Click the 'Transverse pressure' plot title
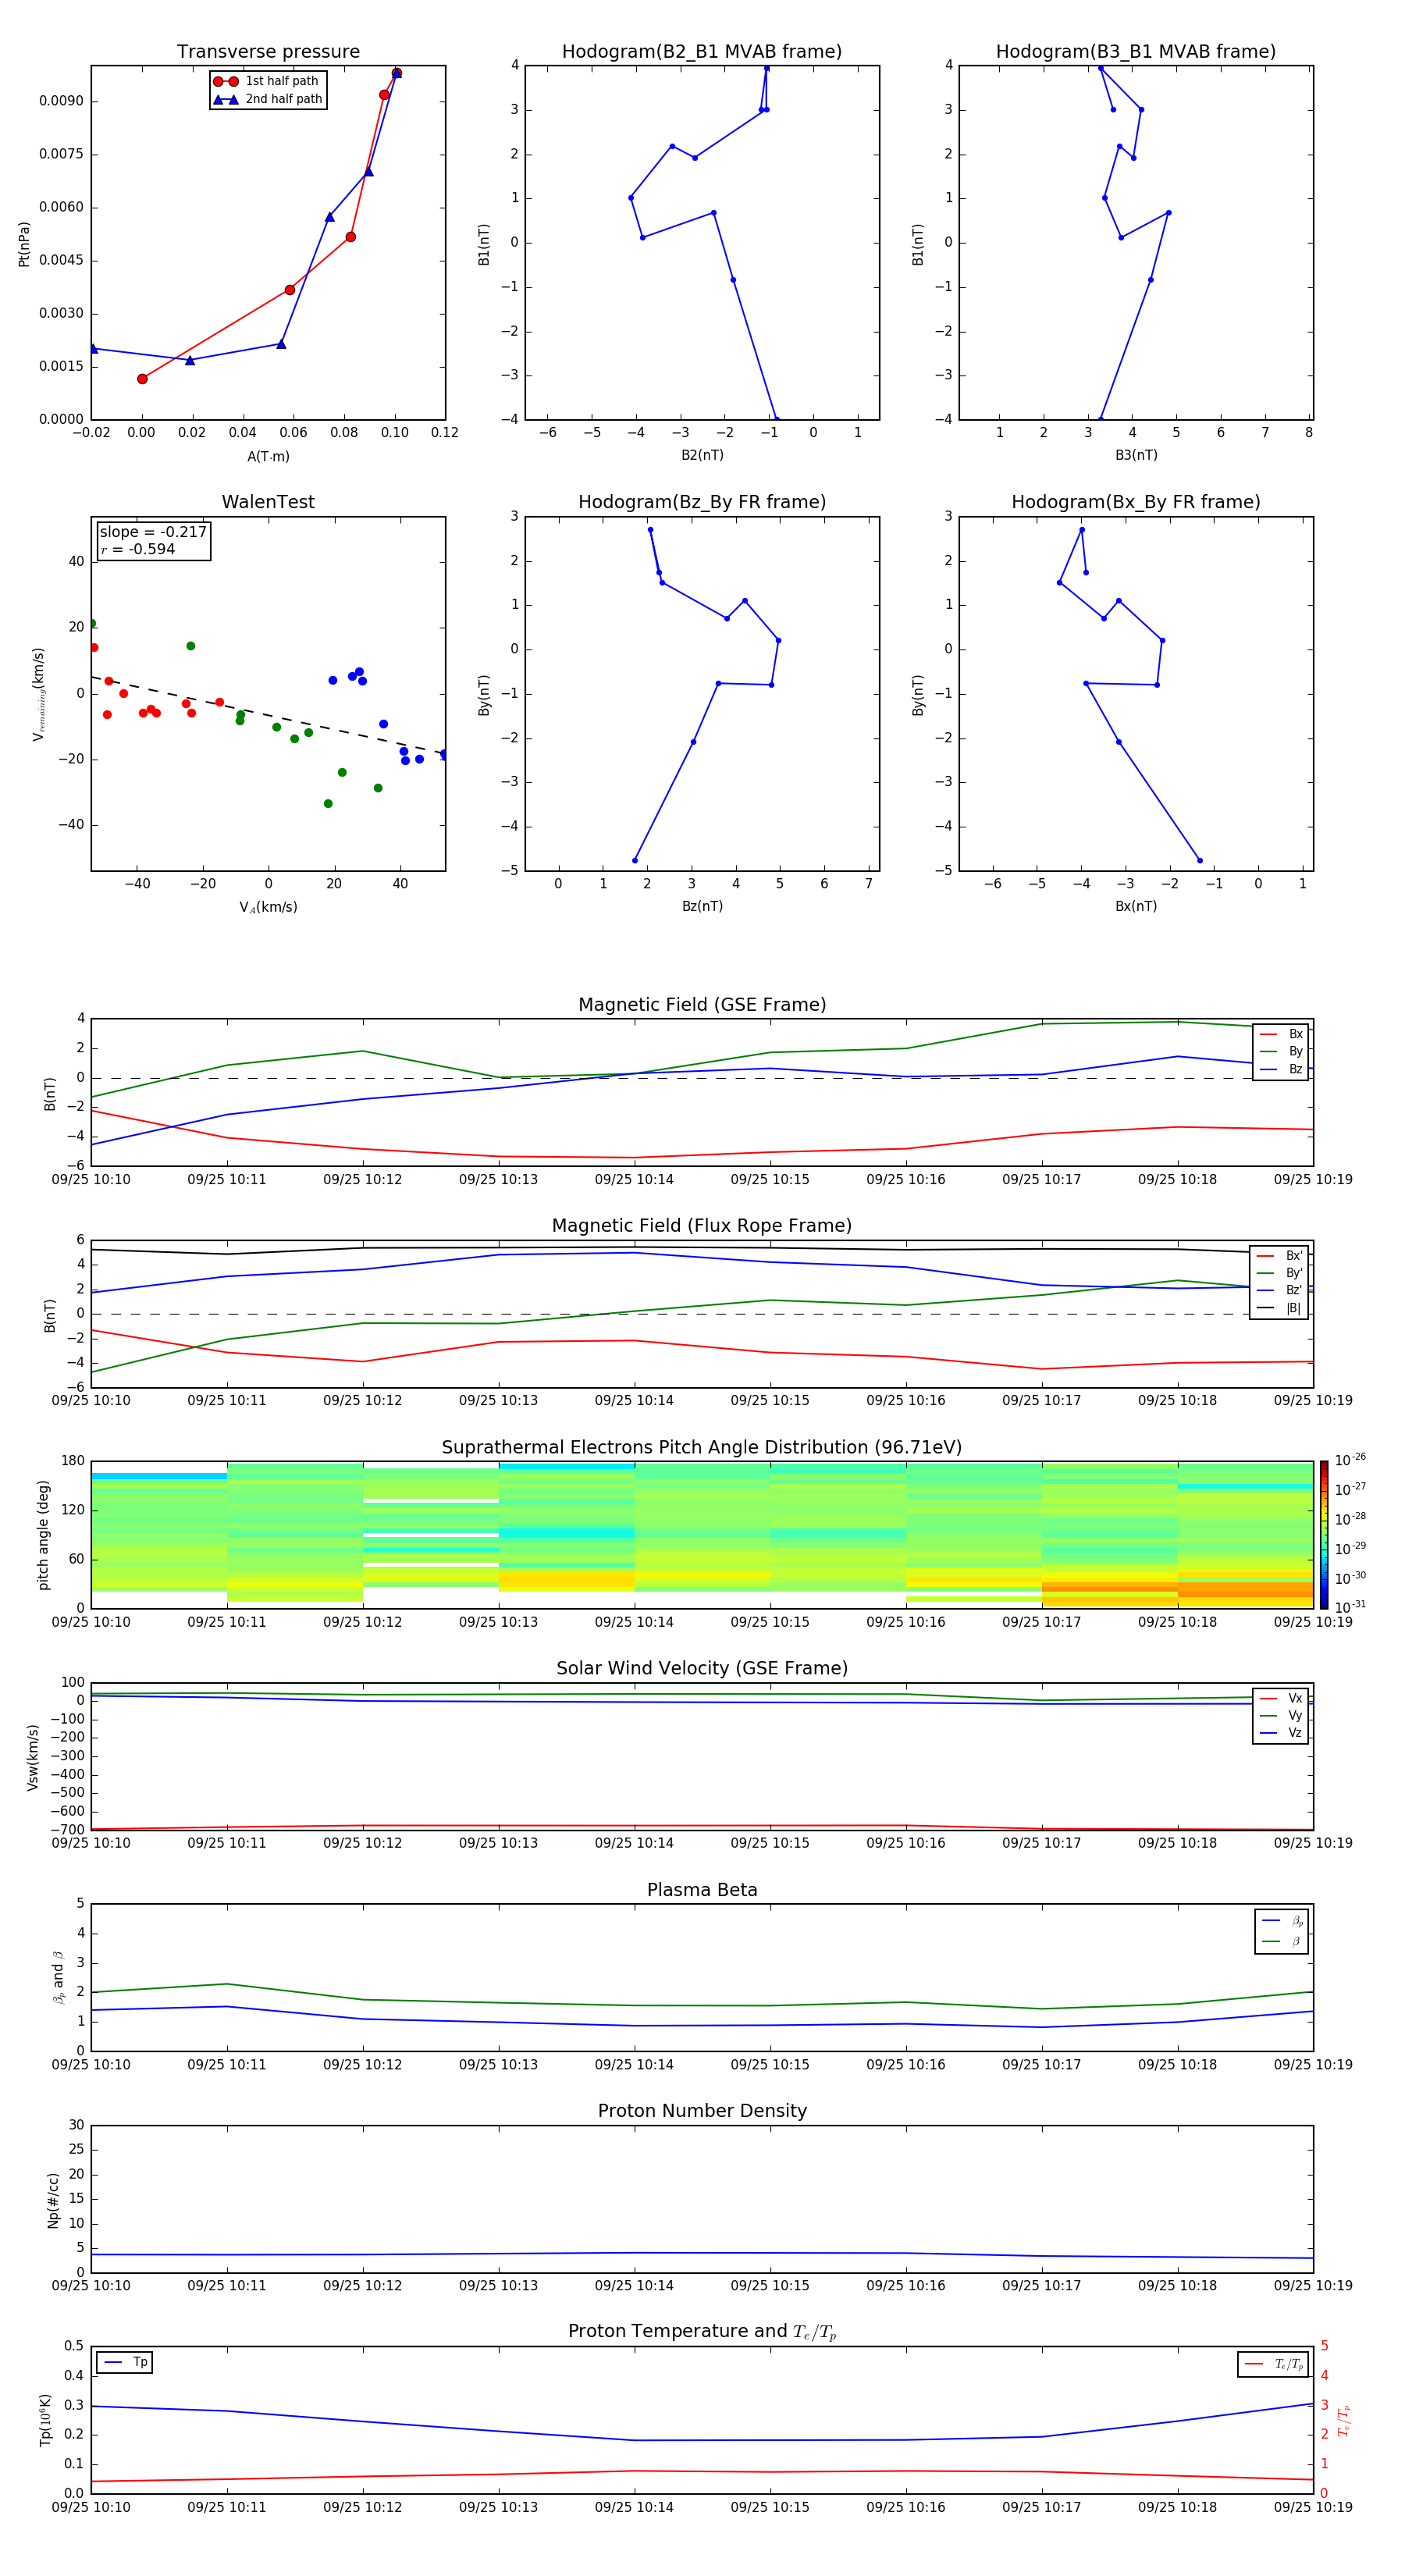1405x2576 pixels. pos(268,52)
